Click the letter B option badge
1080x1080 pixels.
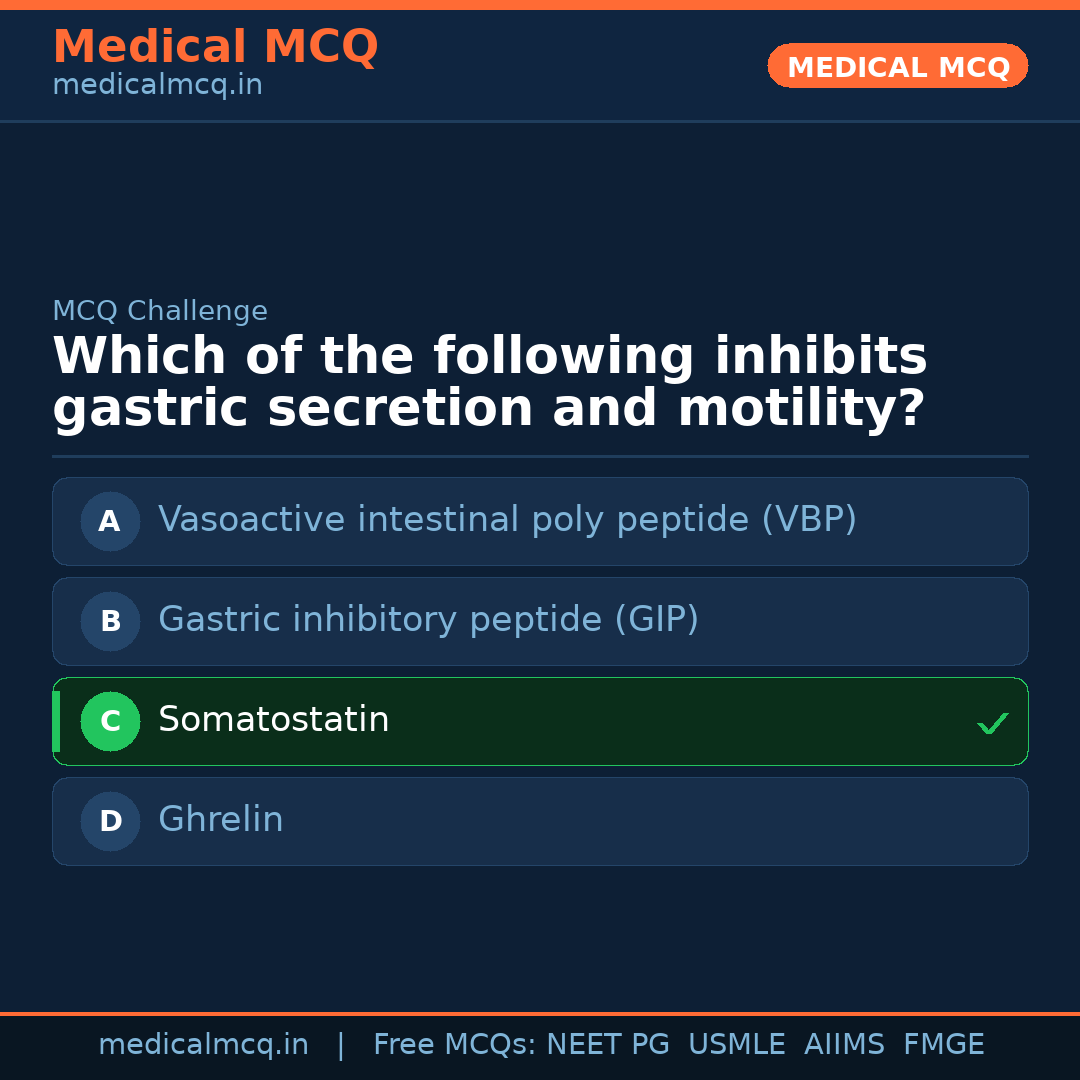pos(110,621)
